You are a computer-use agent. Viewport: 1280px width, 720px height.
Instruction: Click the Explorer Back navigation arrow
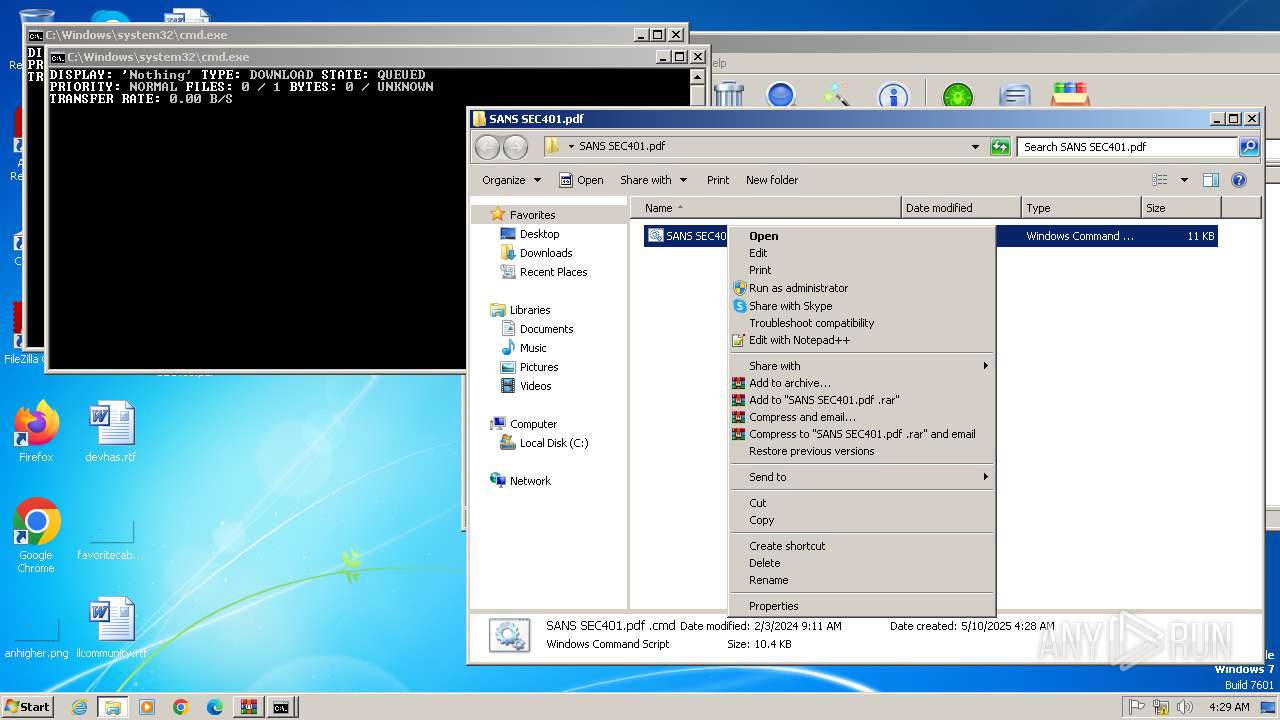point(487,147)
